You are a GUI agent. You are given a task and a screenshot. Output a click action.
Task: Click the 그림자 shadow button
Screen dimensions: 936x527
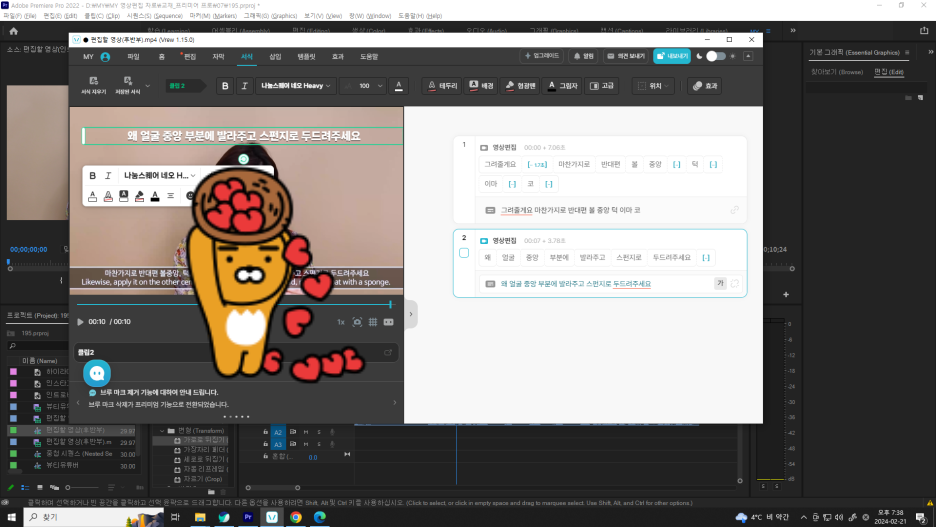(x=562, y=86)
